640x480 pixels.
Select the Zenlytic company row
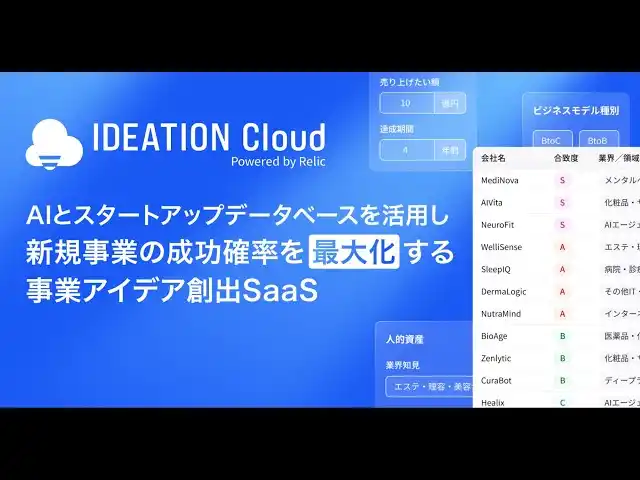pos(556,358)
